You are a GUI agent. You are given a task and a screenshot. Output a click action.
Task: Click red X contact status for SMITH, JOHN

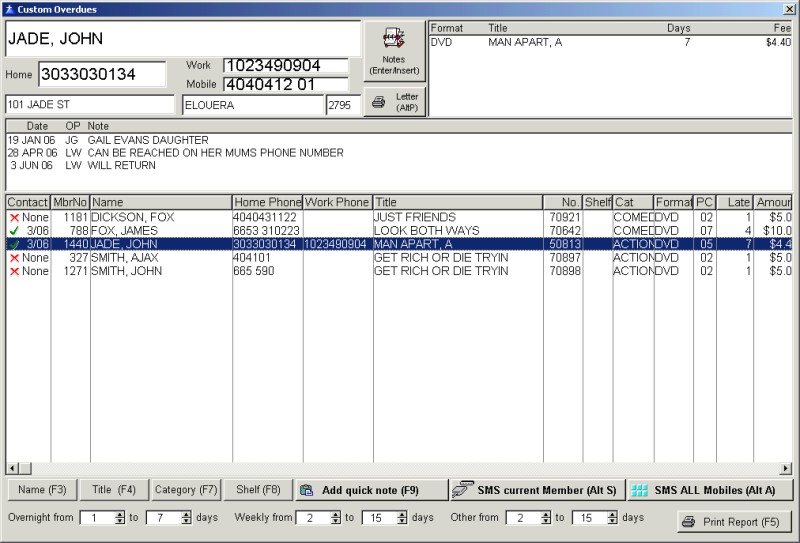(14, 271)
